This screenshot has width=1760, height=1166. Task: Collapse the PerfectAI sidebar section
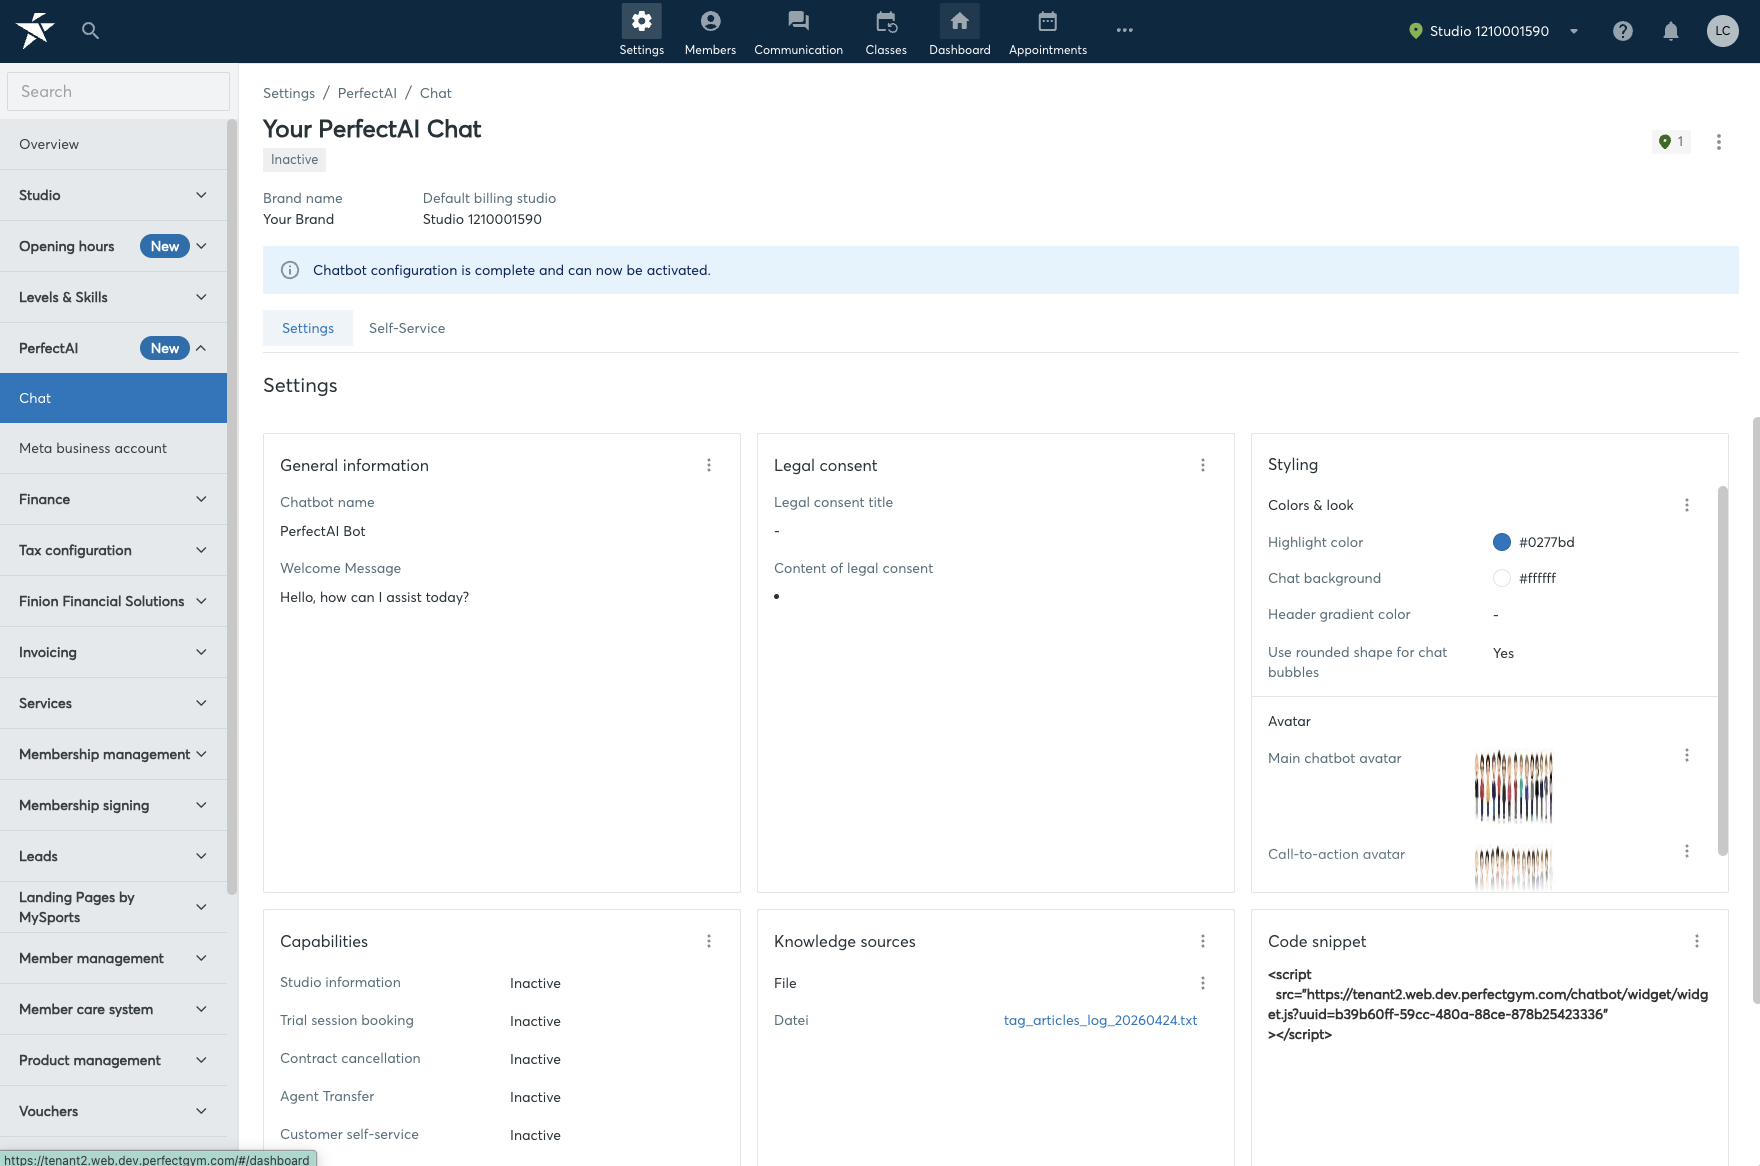[x=113, y=348]
